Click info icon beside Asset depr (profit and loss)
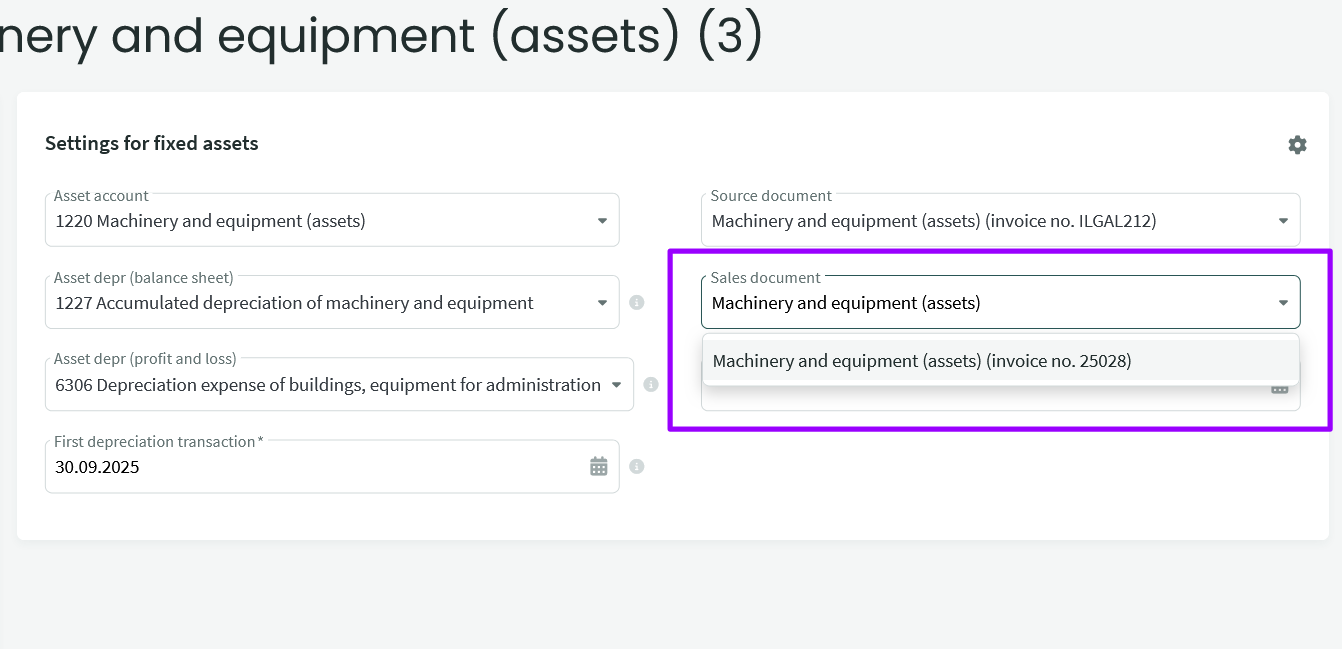Screen dimensions: 1342x649 [650, 384]
